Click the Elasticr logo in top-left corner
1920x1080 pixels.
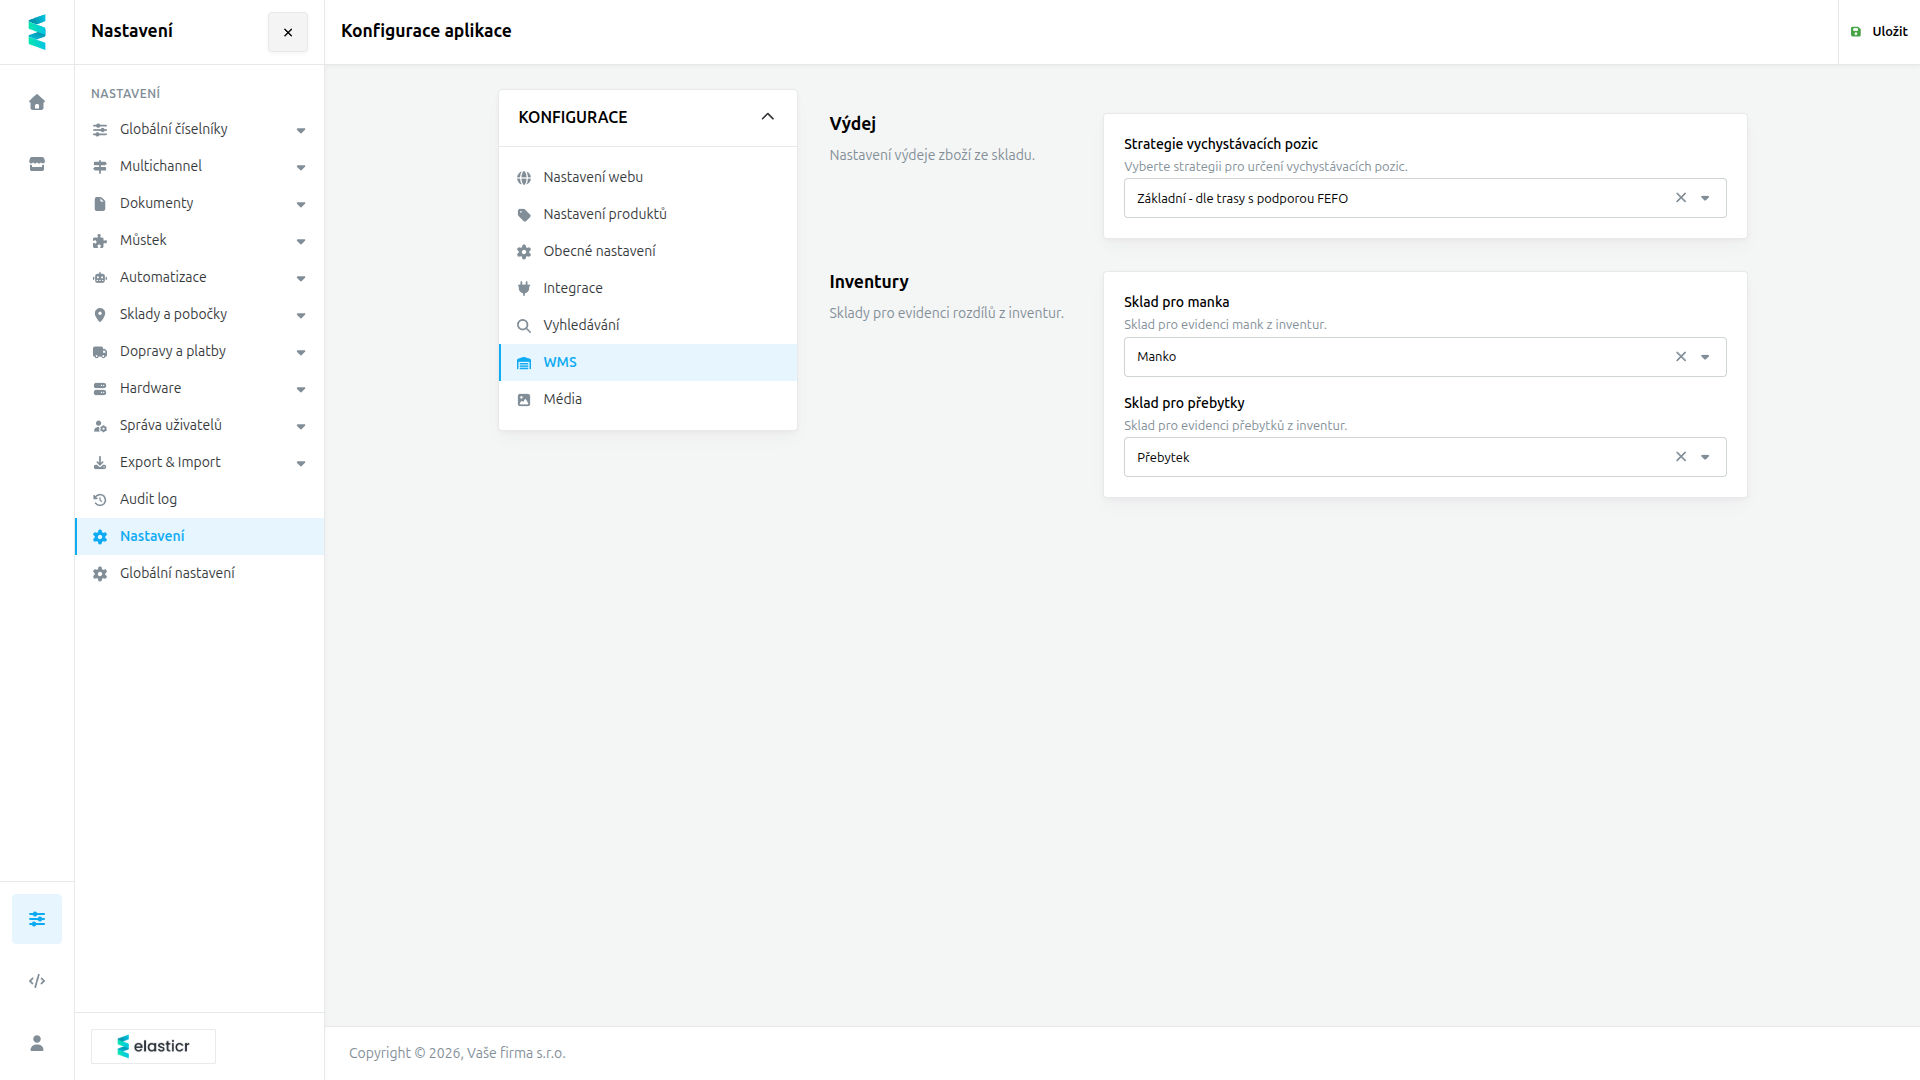point(37,32)
